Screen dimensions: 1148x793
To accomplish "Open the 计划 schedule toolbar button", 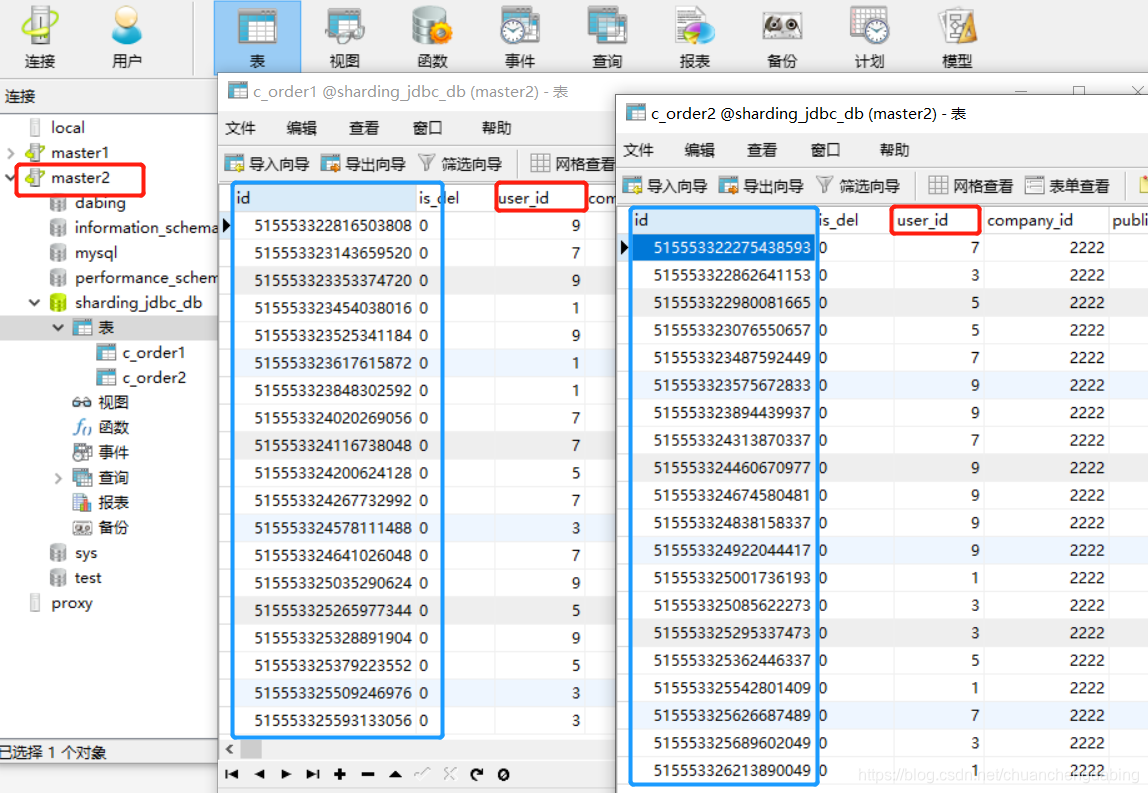I will point(869,37).
